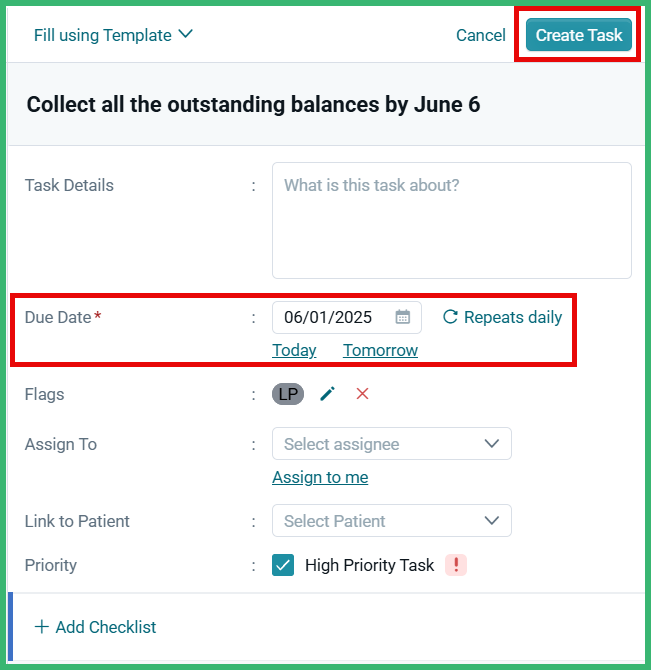Click the circular repeat arrow icon
651x670 pixels.
[450, 317]
